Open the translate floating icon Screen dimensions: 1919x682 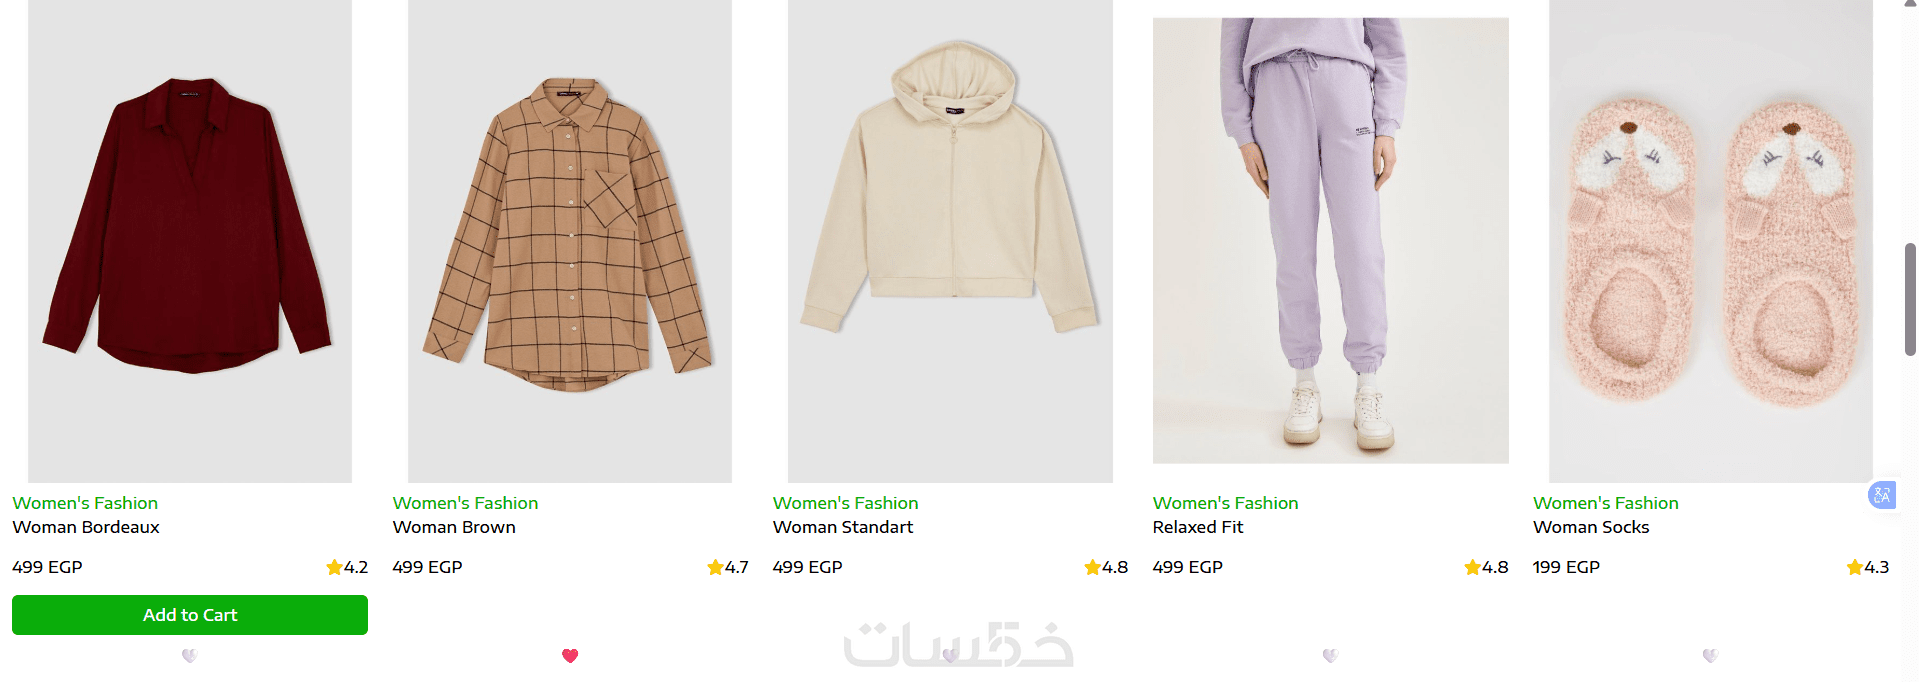pyautogui.click(x=1882, y=495)
